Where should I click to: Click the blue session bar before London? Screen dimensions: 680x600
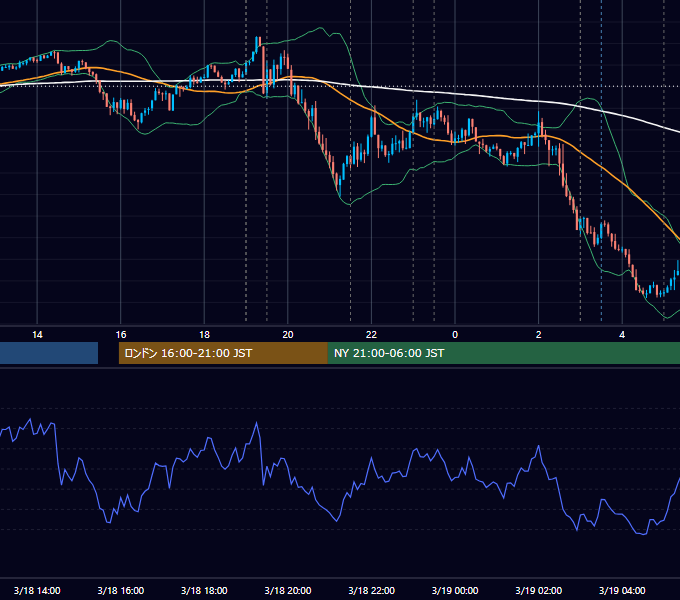coord(49,353)
